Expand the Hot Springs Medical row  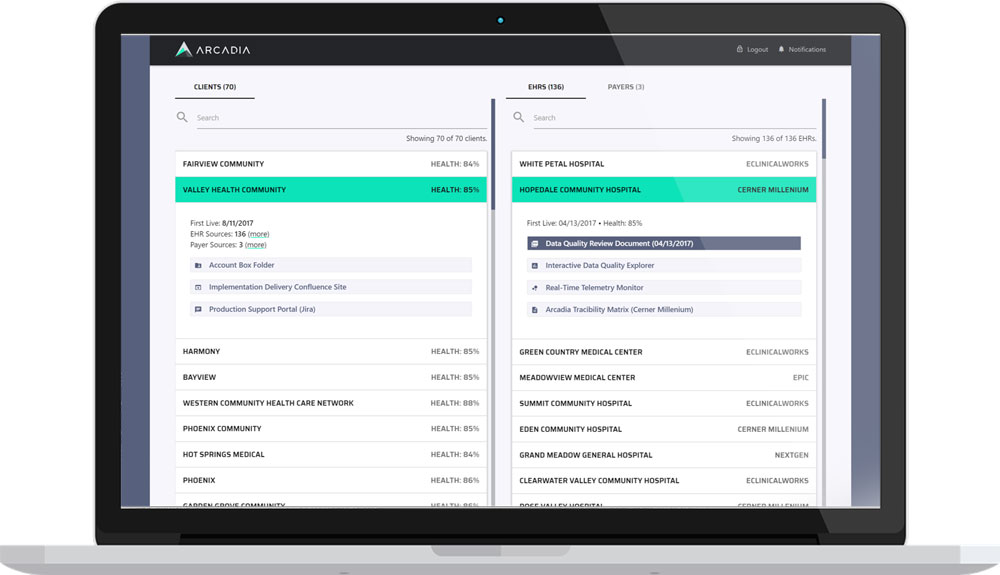(331, 455)
